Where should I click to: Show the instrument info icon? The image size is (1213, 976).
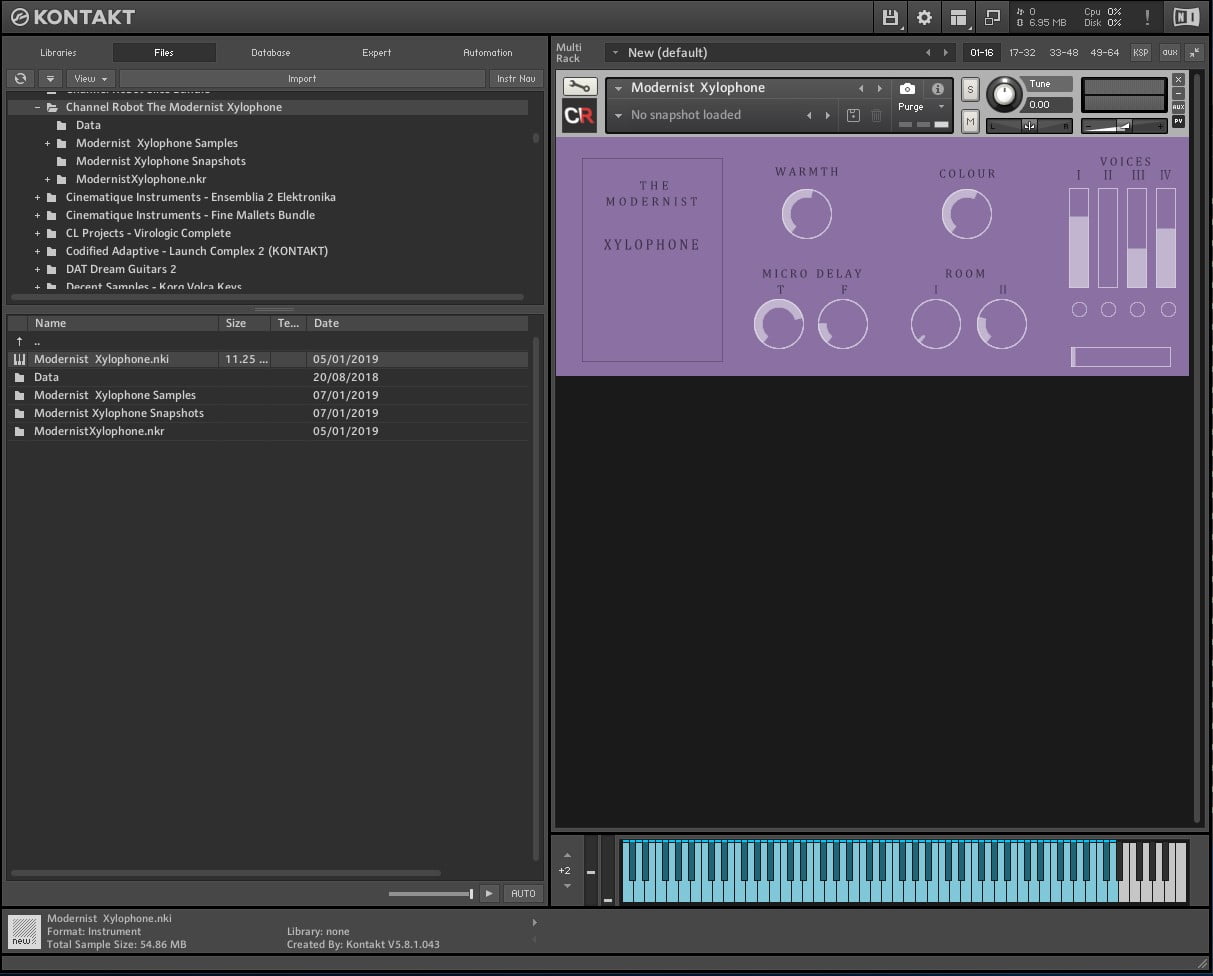point(938,89)
